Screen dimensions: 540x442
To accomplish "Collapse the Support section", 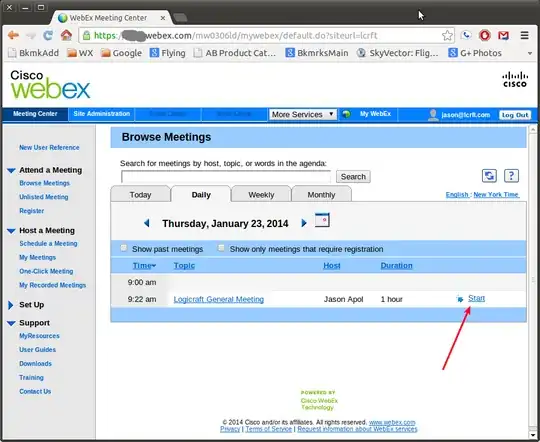I will coord(11,323).
